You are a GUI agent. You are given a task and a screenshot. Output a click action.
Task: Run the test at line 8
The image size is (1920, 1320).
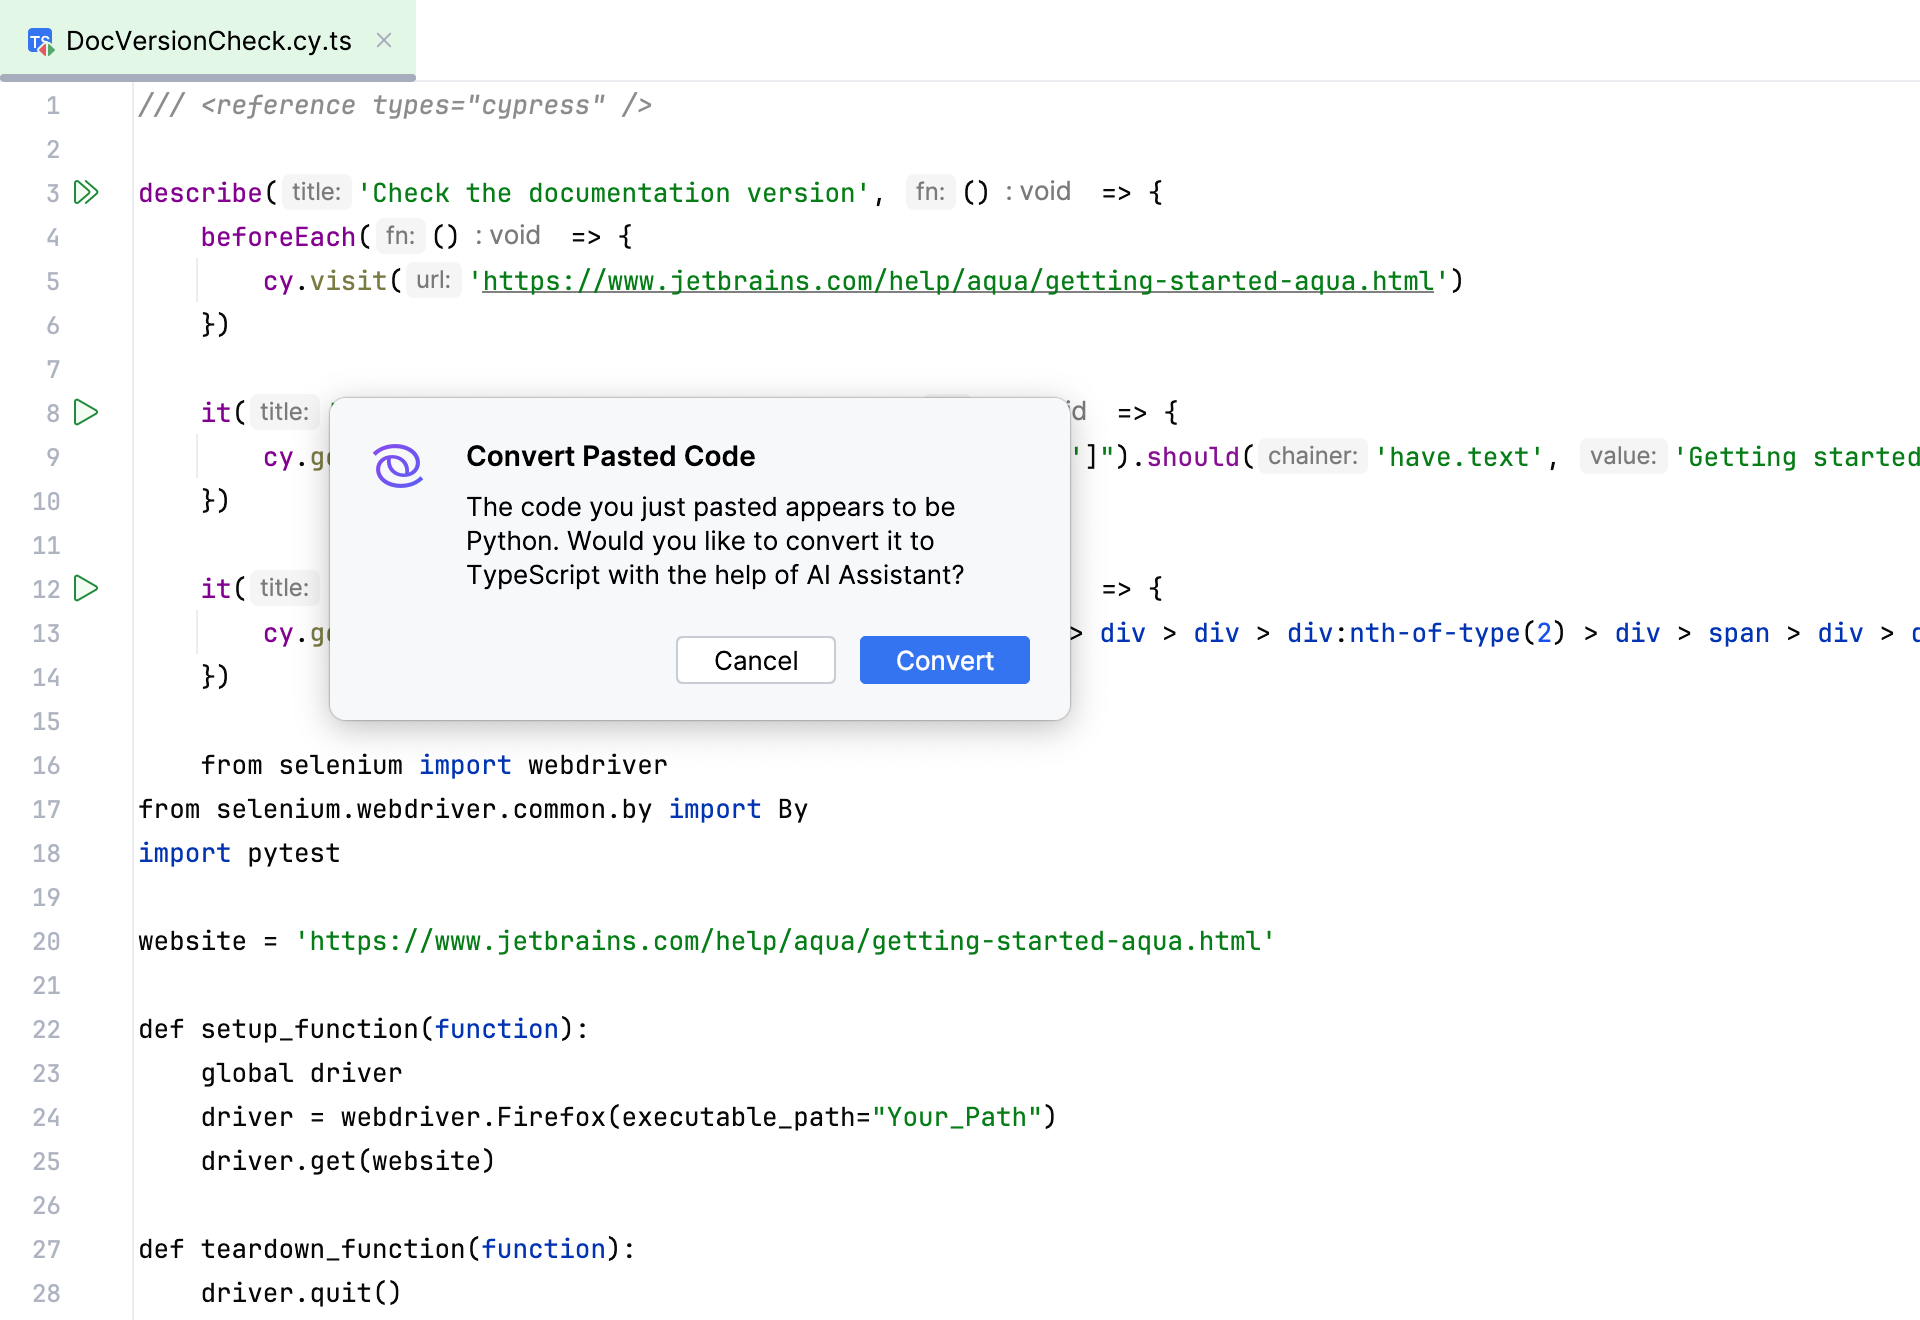tap(87, 412)
